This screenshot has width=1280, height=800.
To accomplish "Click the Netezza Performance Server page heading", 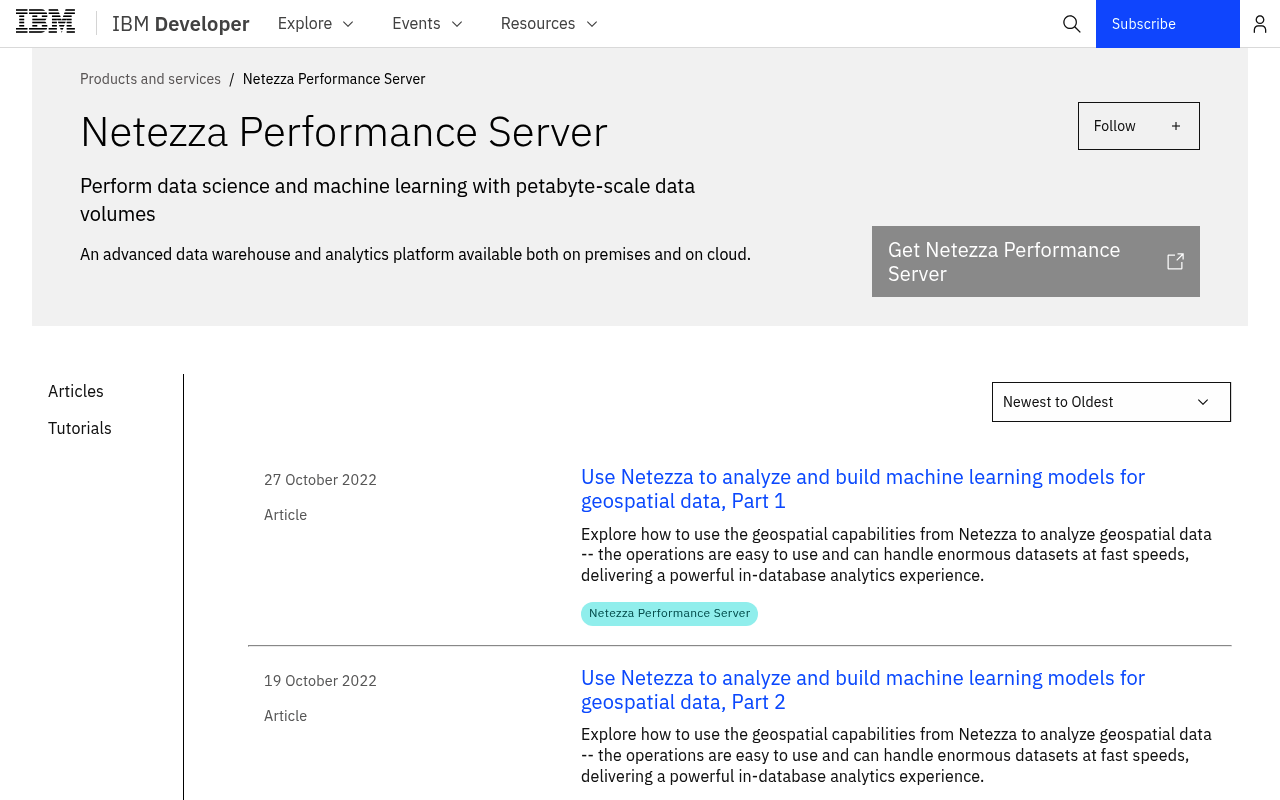I will [344, 132].
